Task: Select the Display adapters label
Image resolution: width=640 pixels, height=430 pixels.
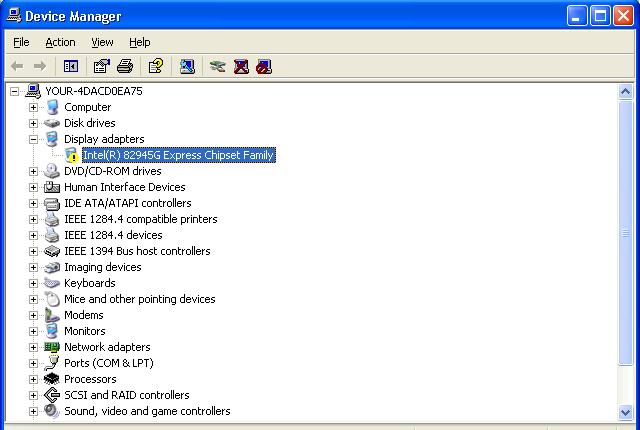Action: (104, 139)
